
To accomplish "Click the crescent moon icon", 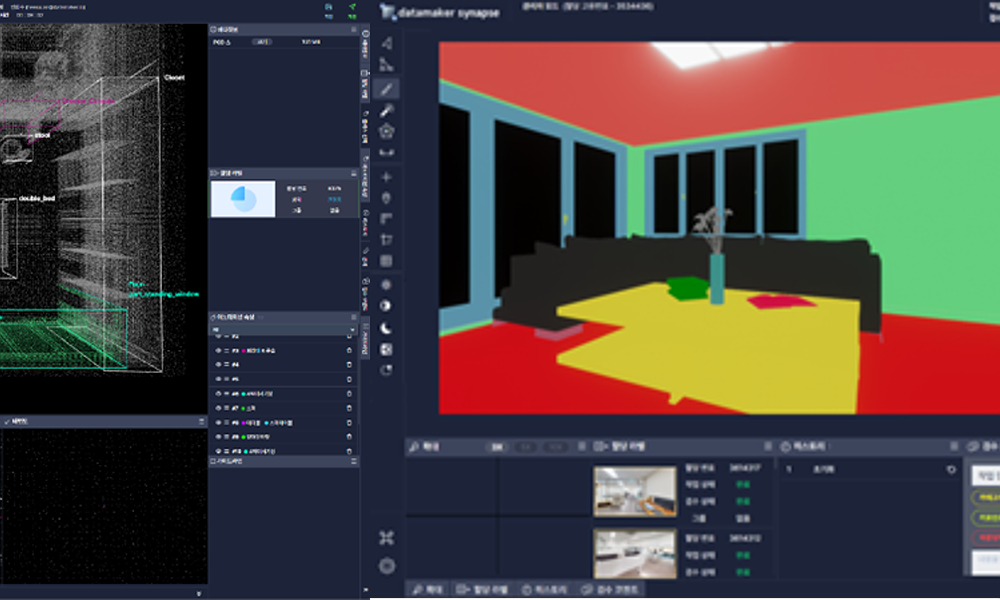I will pyautogui.click(x=386, y=328).
